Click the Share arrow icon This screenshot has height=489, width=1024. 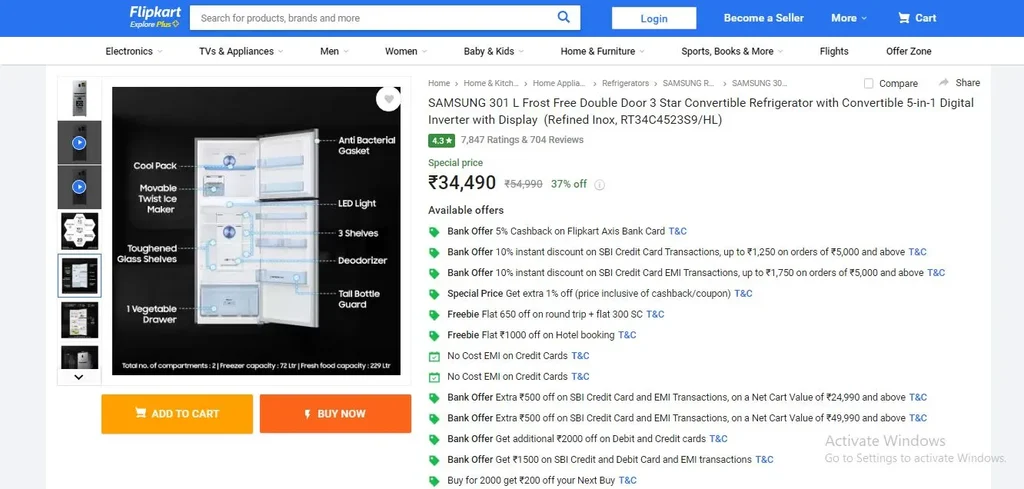tap(944, 82)
